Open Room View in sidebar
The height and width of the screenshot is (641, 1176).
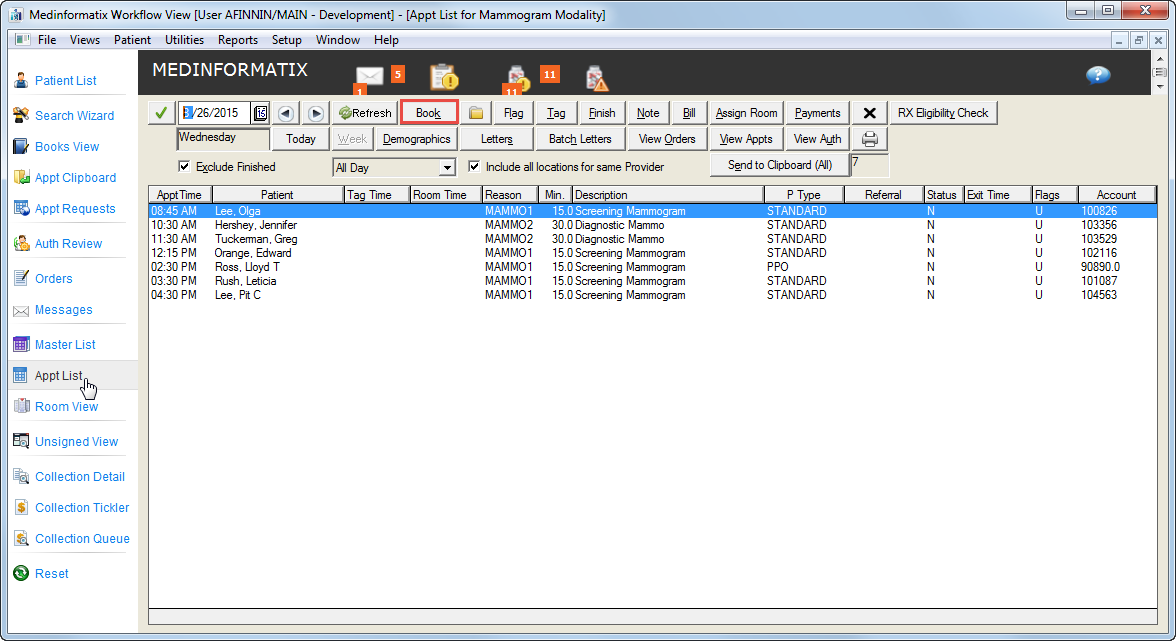66,406
